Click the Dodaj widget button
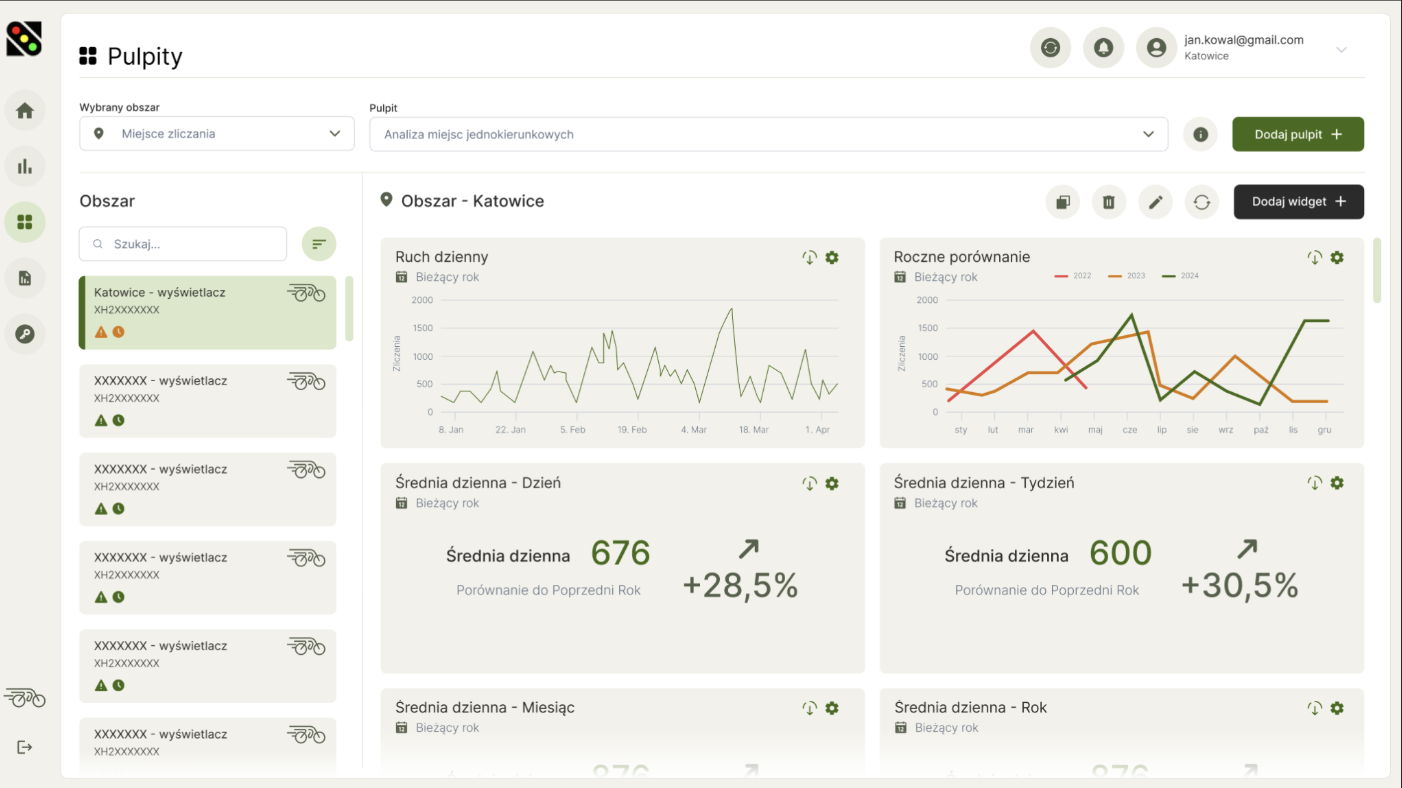Screen dimensions: 1402x788 point(1298,202)
